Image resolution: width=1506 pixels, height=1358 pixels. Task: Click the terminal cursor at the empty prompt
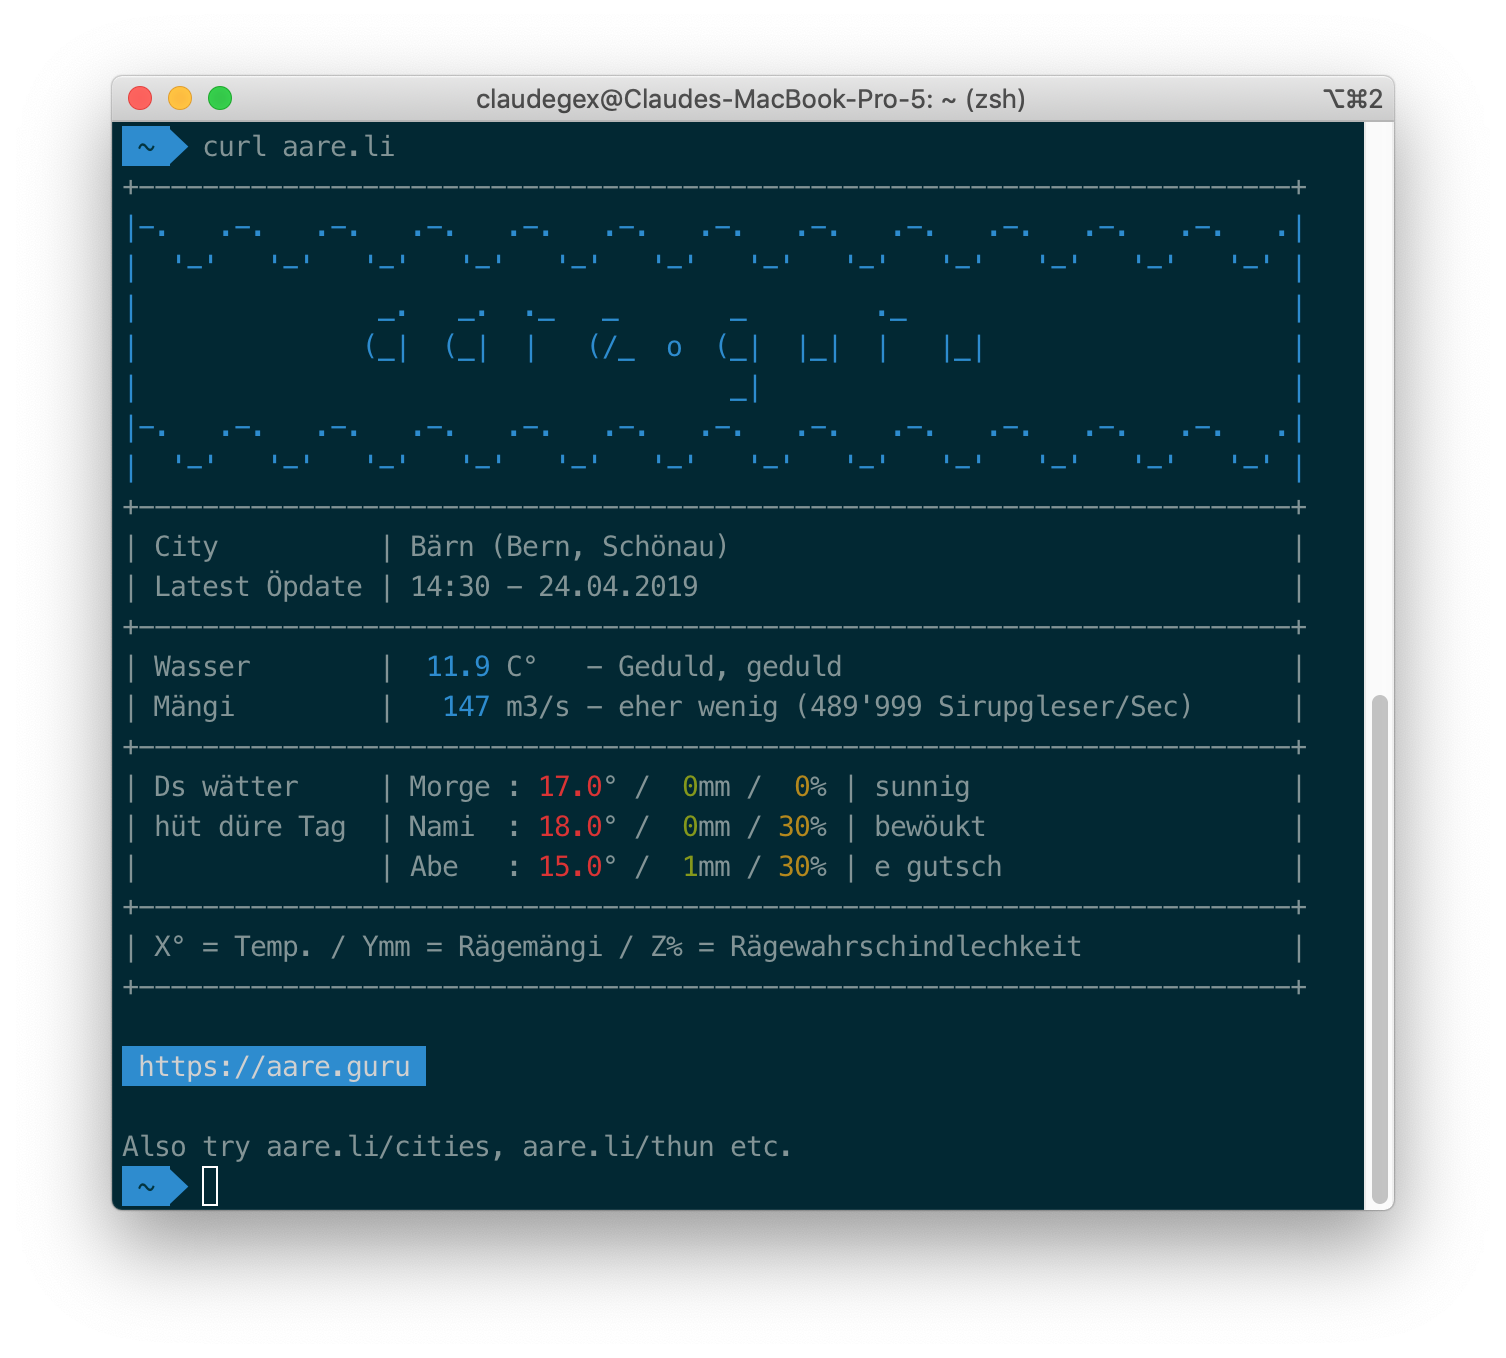tap(210, 1186)
